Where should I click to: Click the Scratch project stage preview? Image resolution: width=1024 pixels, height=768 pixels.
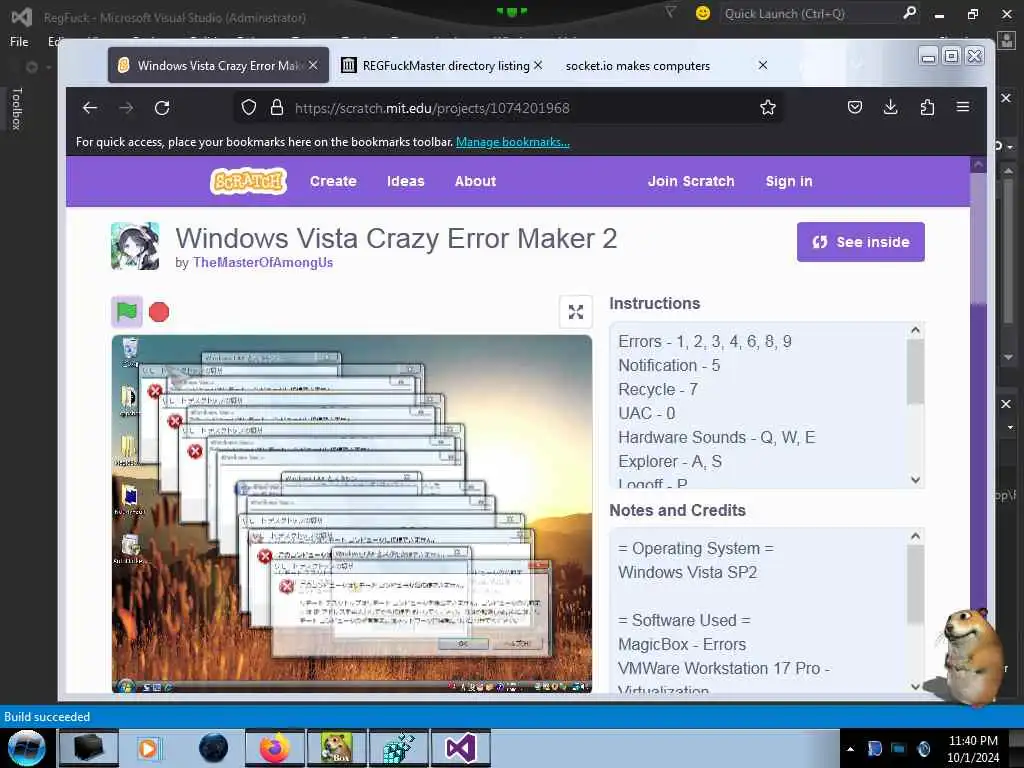pos(352,513)
